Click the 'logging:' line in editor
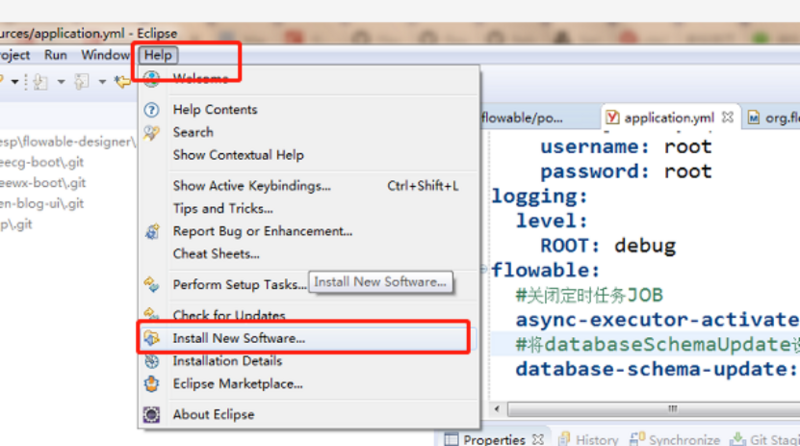 point(540,196)
